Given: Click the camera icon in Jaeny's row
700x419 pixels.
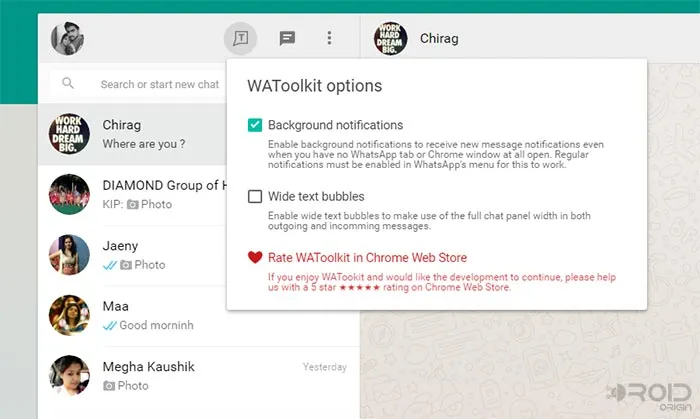Looking at the screenshot, I should pyautogui.click(x=126, y=265).
